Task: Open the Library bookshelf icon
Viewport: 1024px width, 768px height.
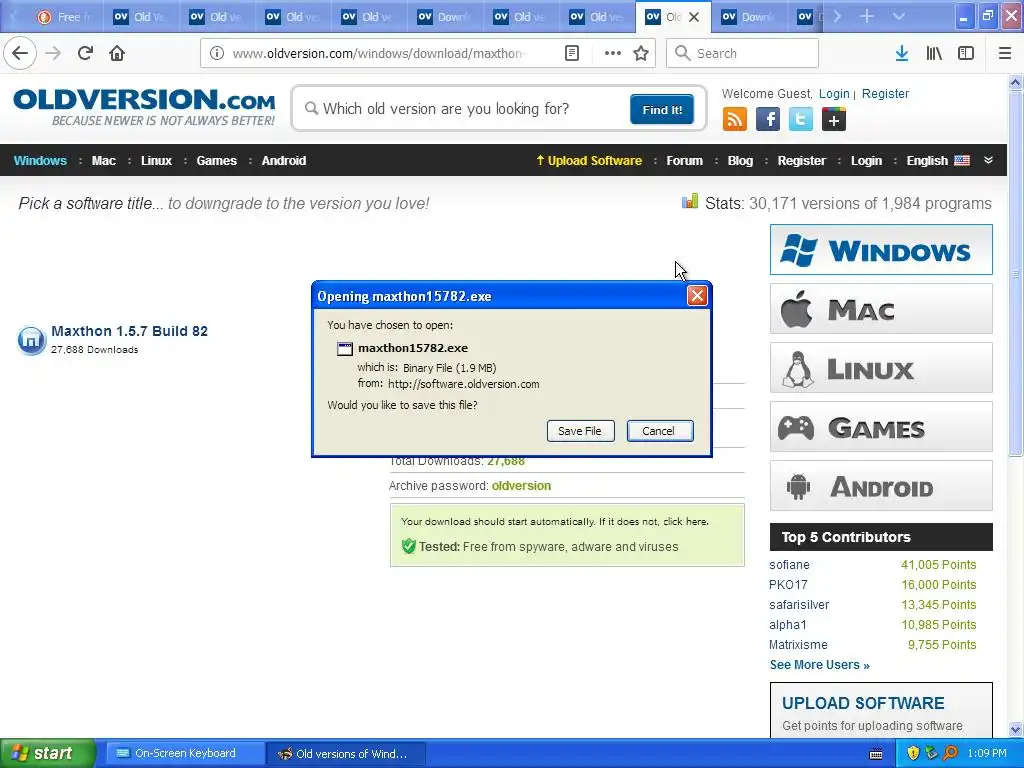Action: coord(934,53)
